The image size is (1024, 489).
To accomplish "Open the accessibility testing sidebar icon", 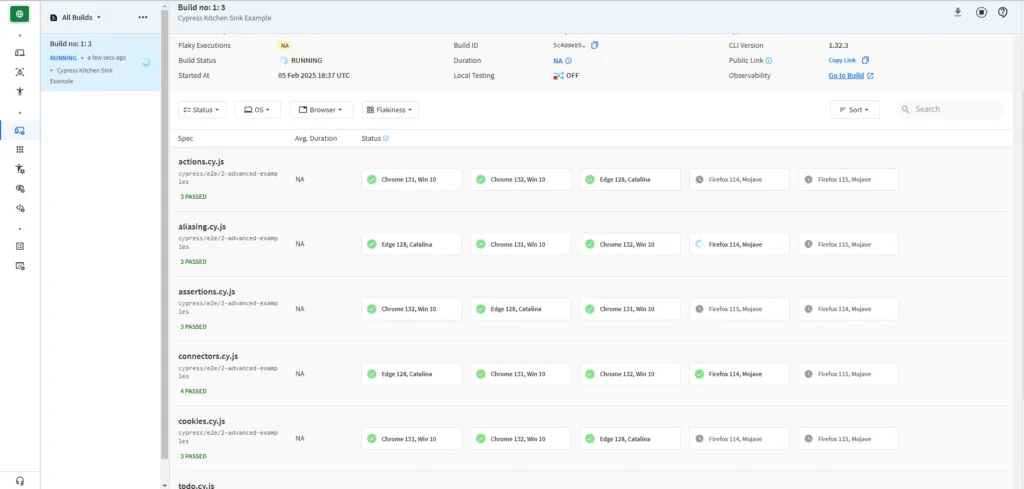I will (x=20, y=91).
